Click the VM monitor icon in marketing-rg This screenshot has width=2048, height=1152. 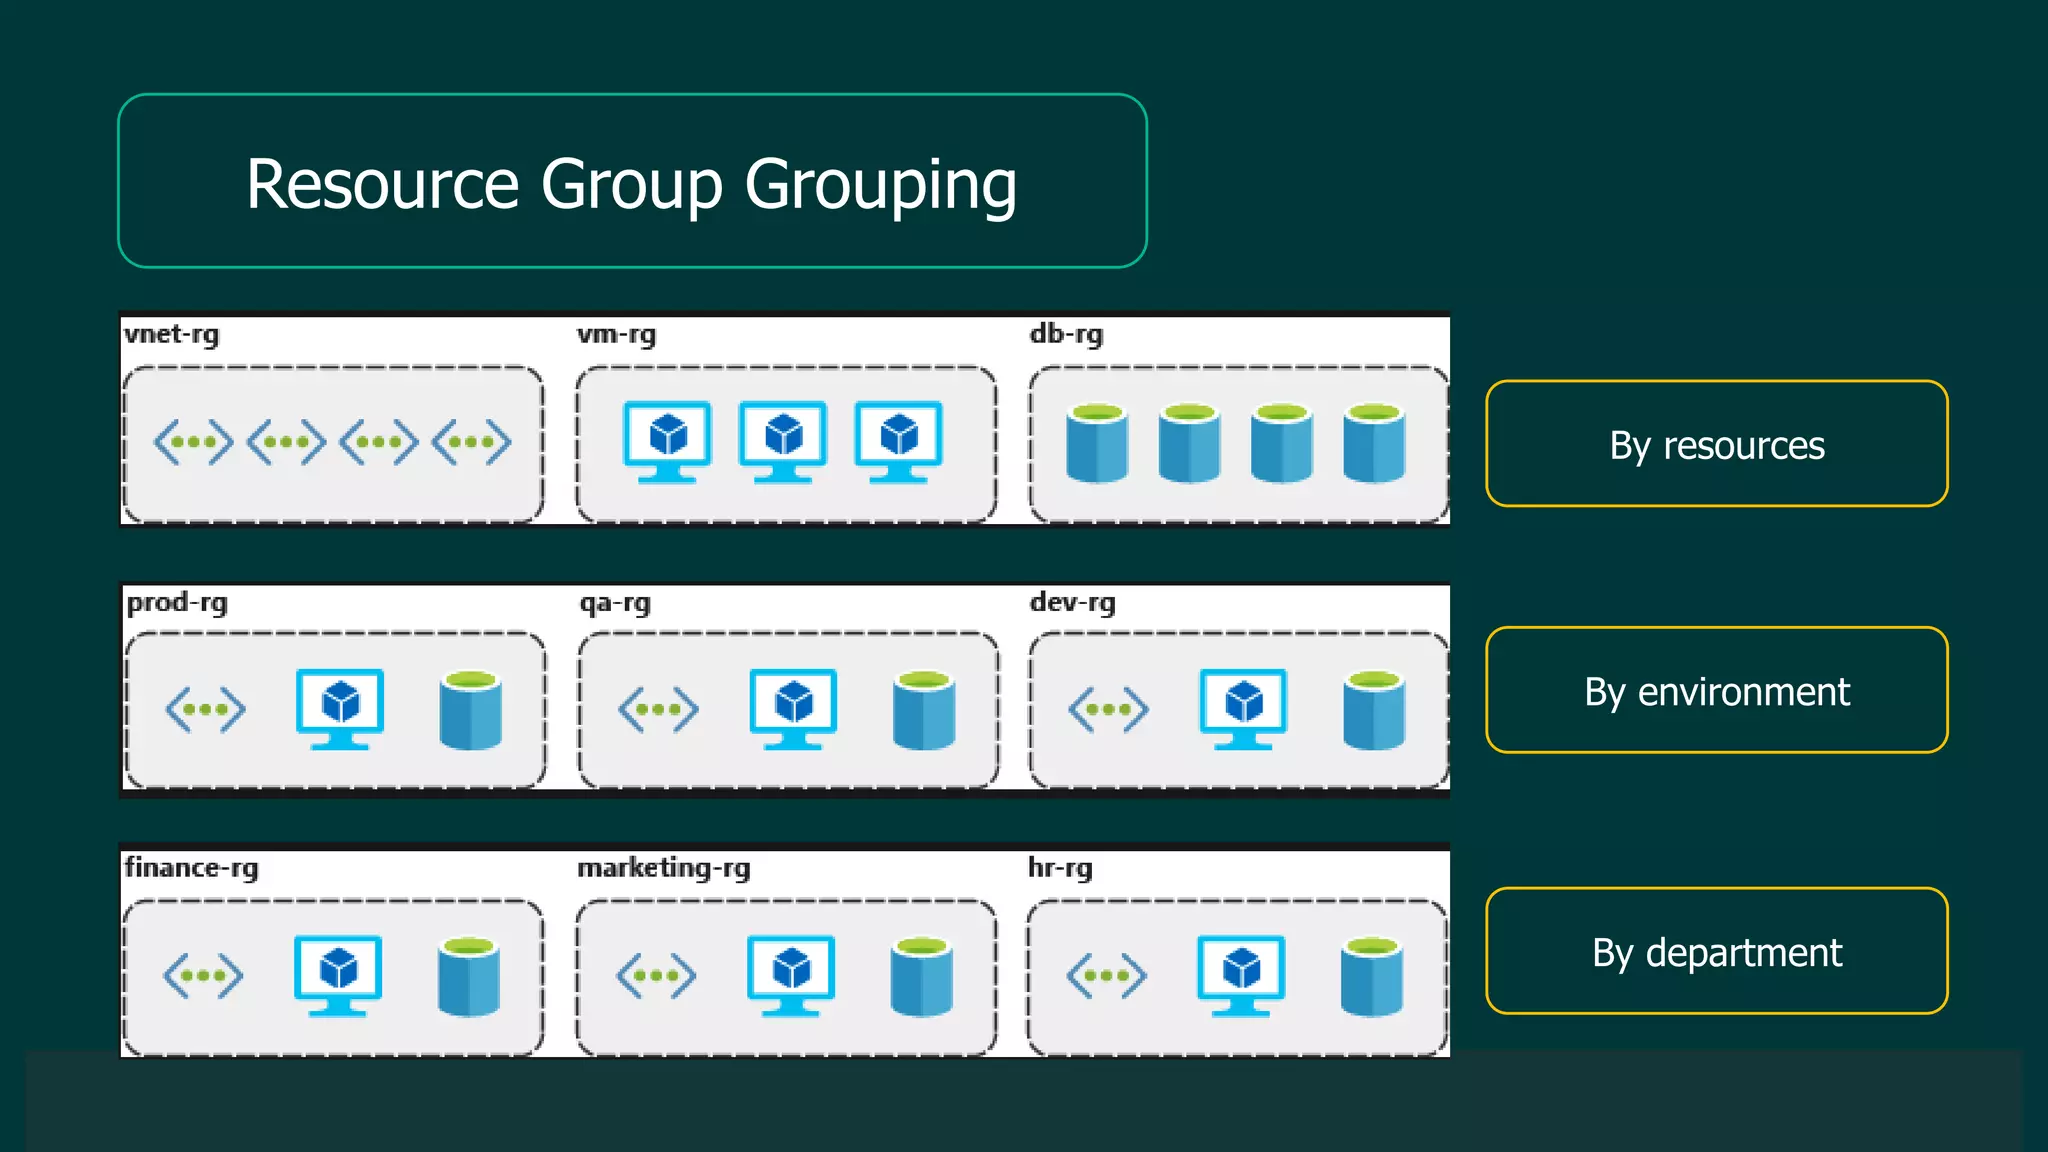tap(791, 975)
